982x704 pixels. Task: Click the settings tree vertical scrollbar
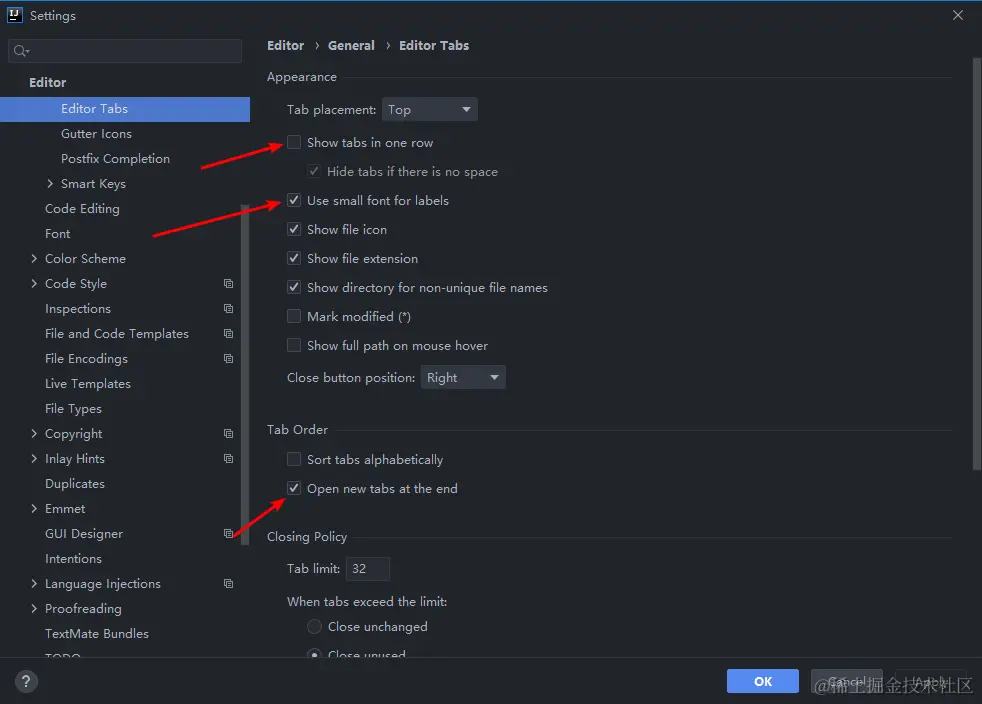pos(245,375)
